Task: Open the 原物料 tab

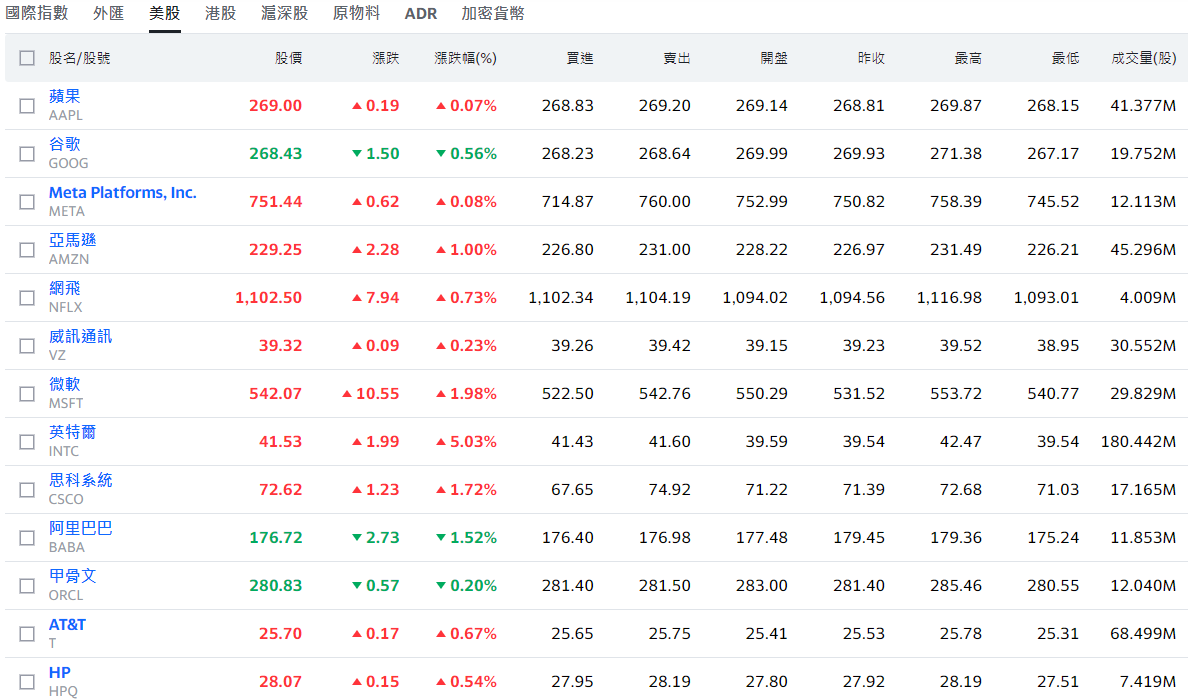Action: 356,14
